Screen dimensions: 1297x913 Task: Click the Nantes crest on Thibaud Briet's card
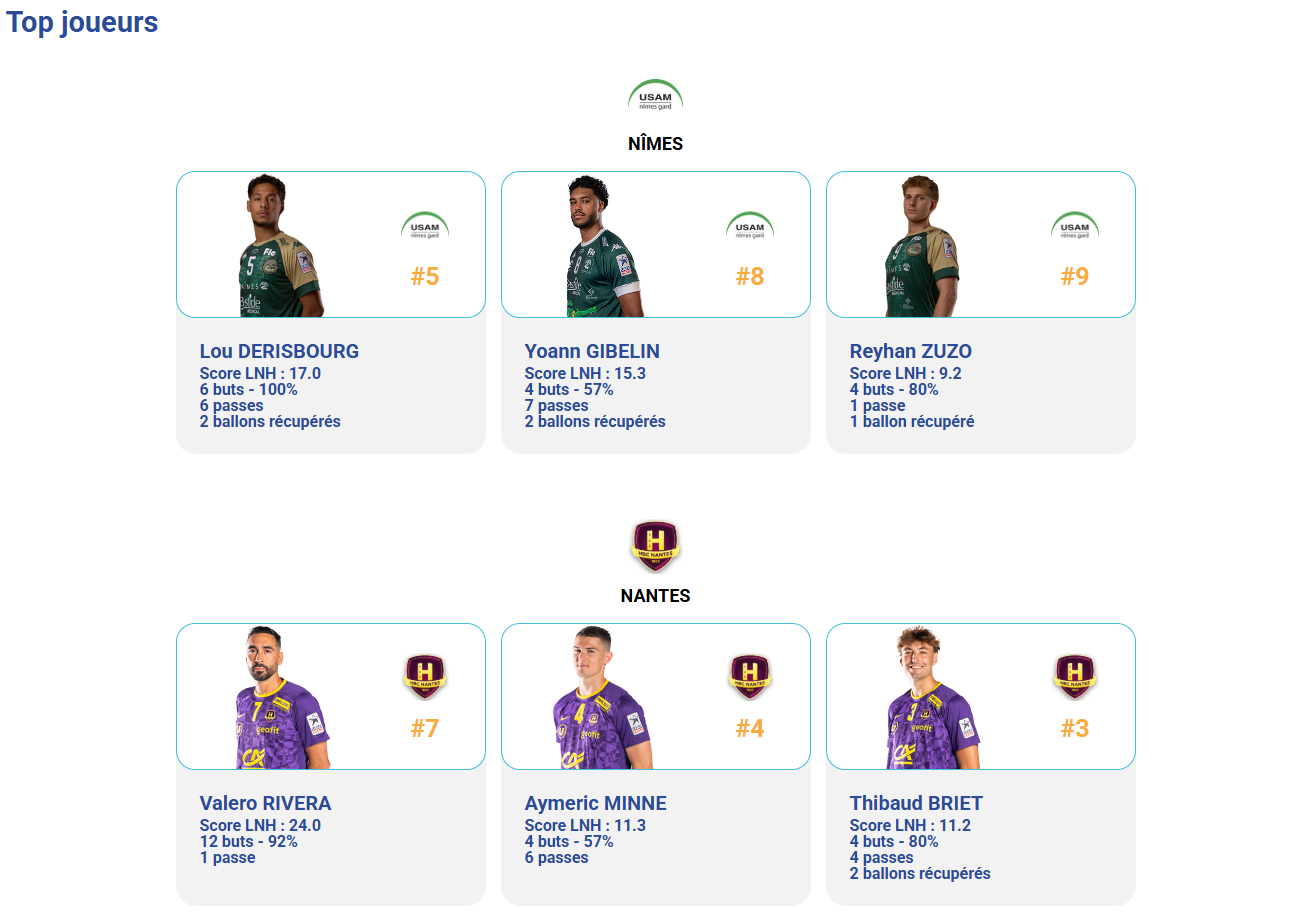1075,676
